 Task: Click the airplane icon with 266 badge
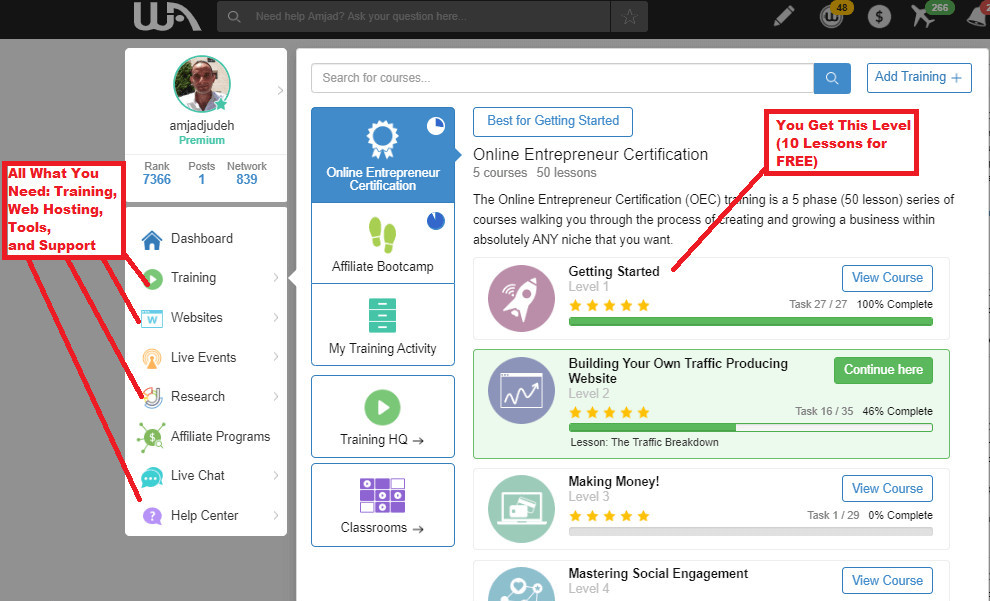click(x=923, y=16)
